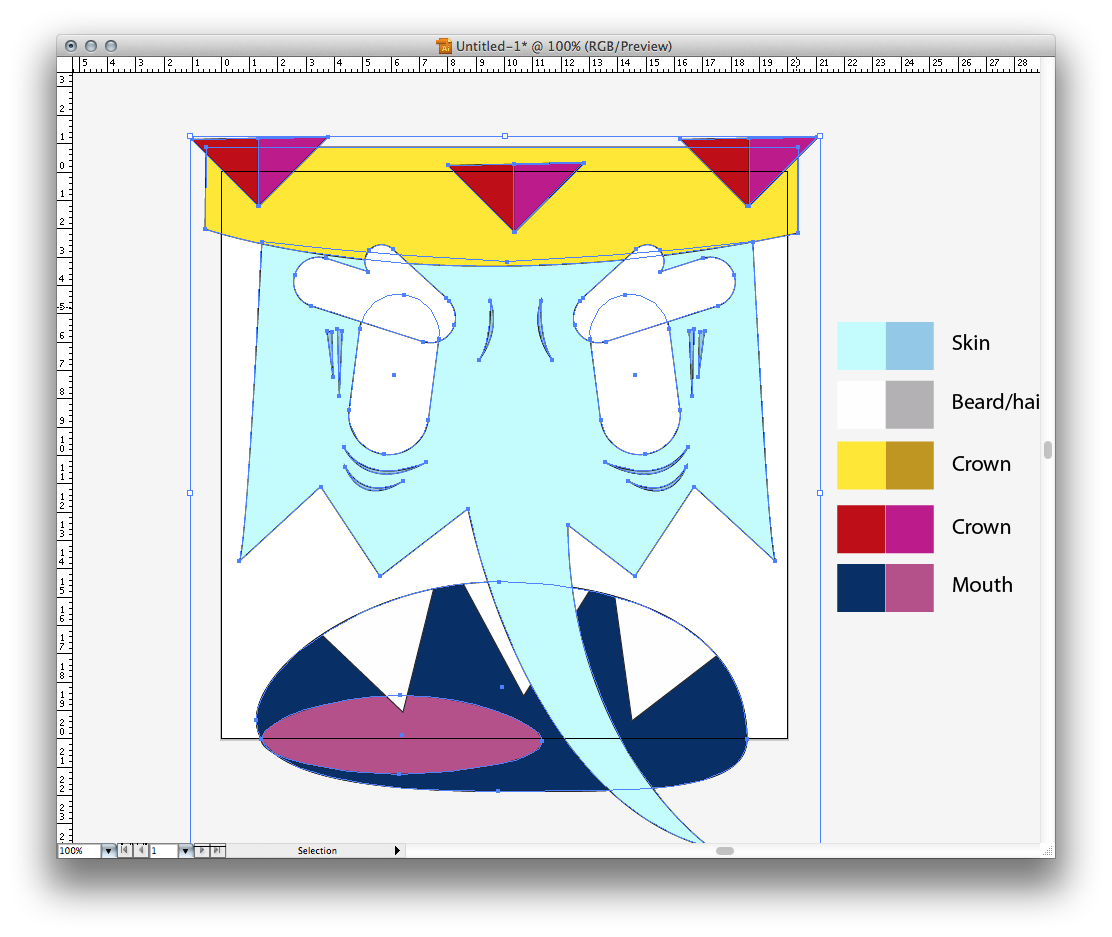This screenshot has width=1112, height=937.
Task: Go to the next artboard
Action: coord(201,851)
